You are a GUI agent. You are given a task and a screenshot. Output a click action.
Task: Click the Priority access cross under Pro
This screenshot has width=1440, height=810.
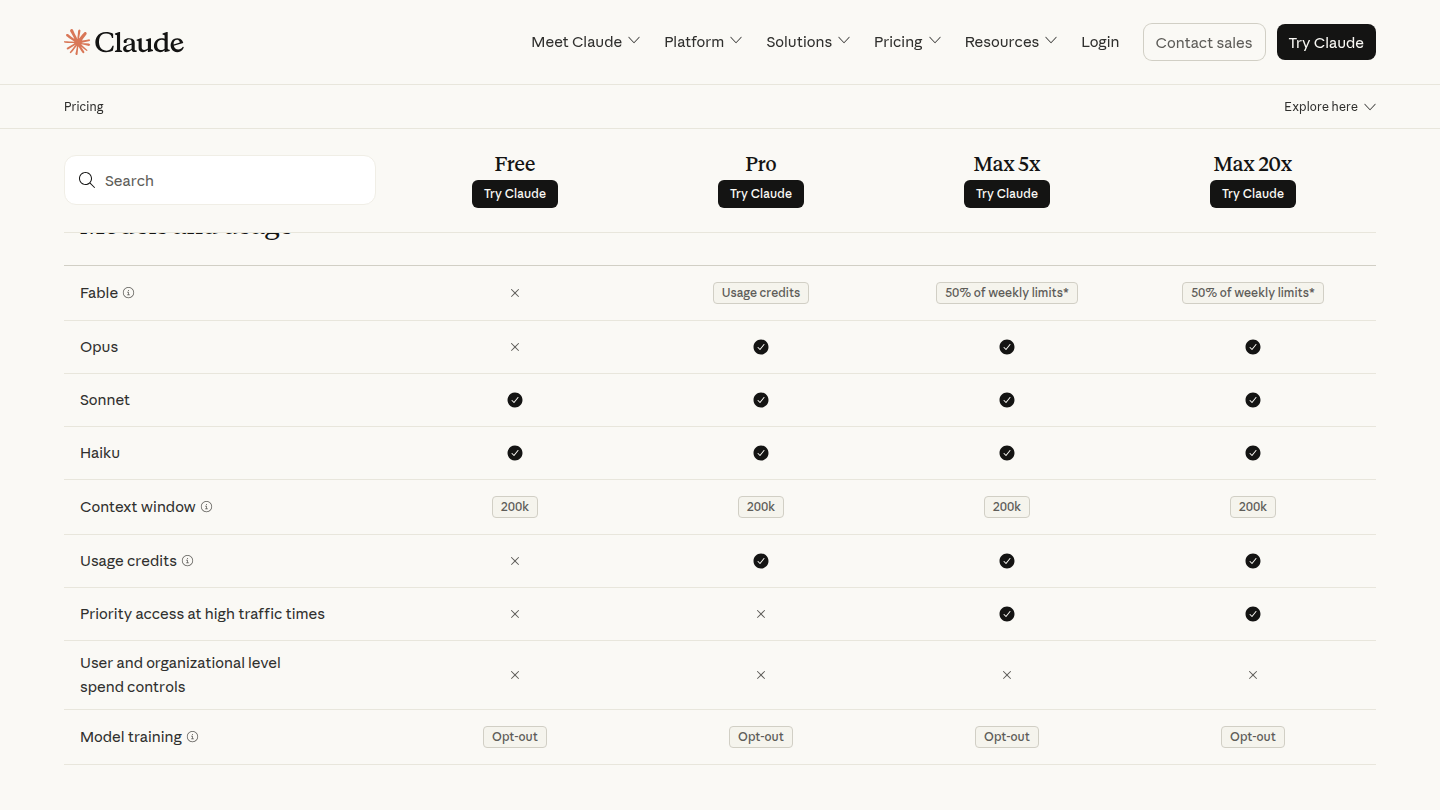pyautogui.click(x=761, y=614)
